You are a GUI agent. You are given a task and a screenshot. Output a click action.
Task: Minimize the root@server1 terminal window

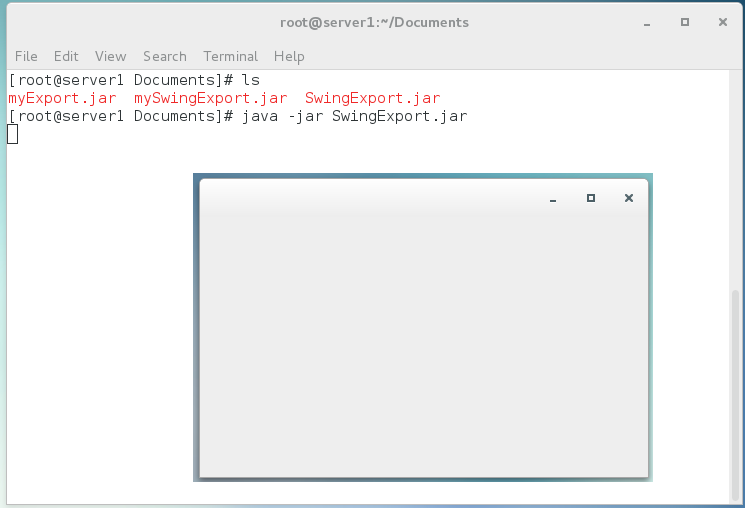click(647, 22)
